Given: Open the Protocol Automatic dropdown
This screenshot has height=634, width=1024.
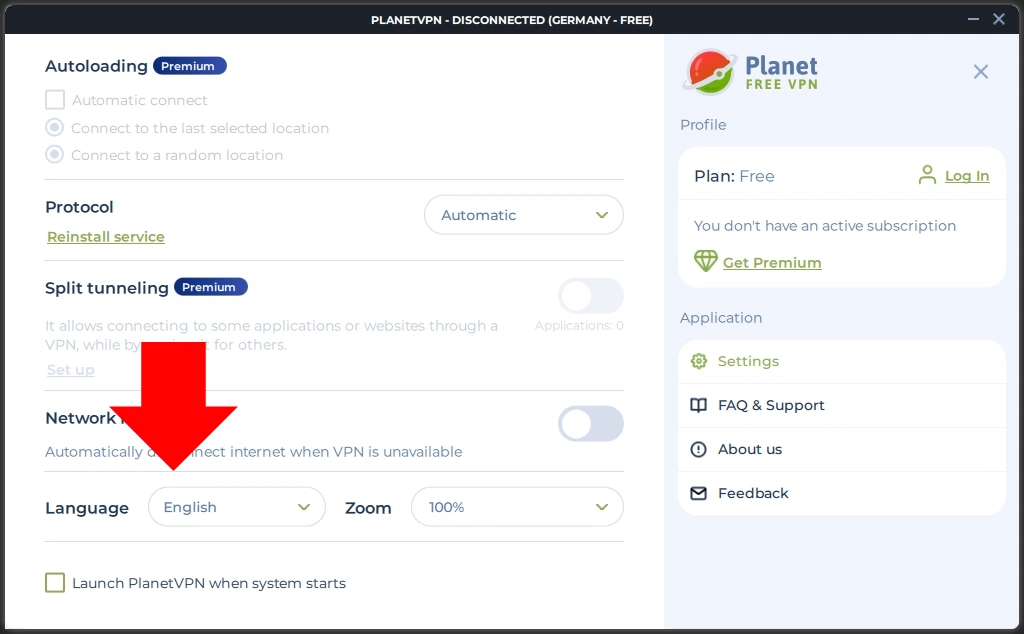Looking at the screenshot, I should click(523, 215).
